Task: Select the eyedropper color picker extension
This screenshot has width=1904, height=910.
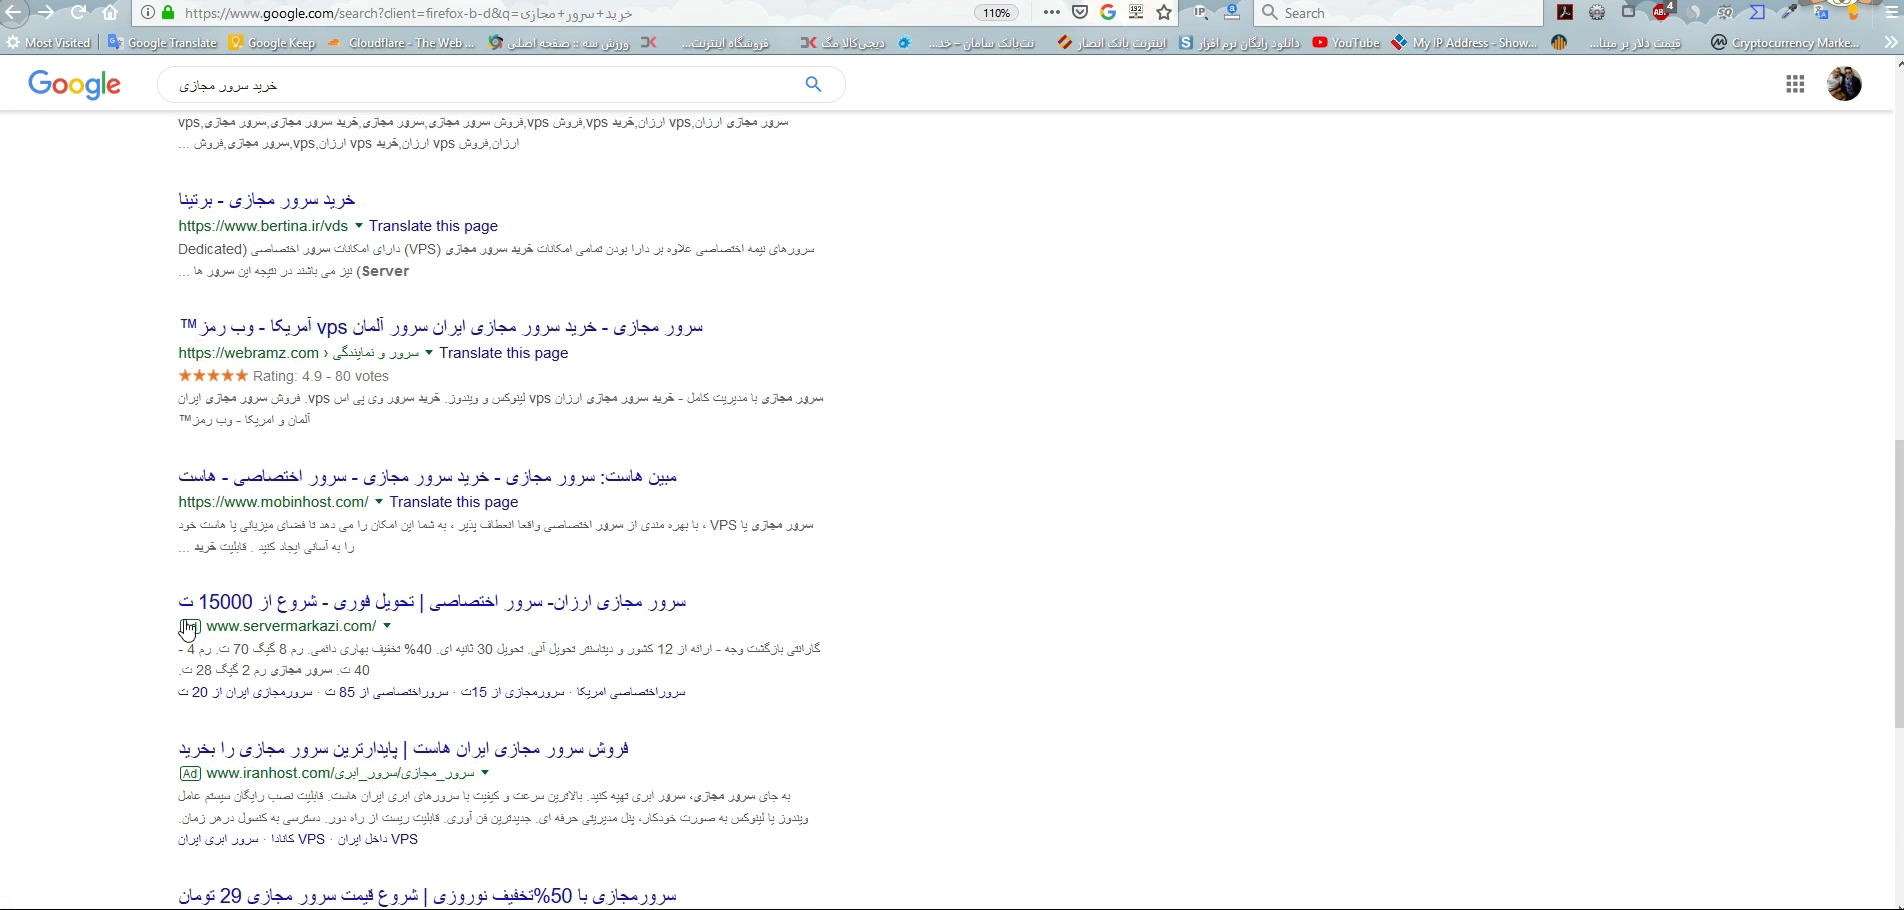Action: tap(1789, 13)
